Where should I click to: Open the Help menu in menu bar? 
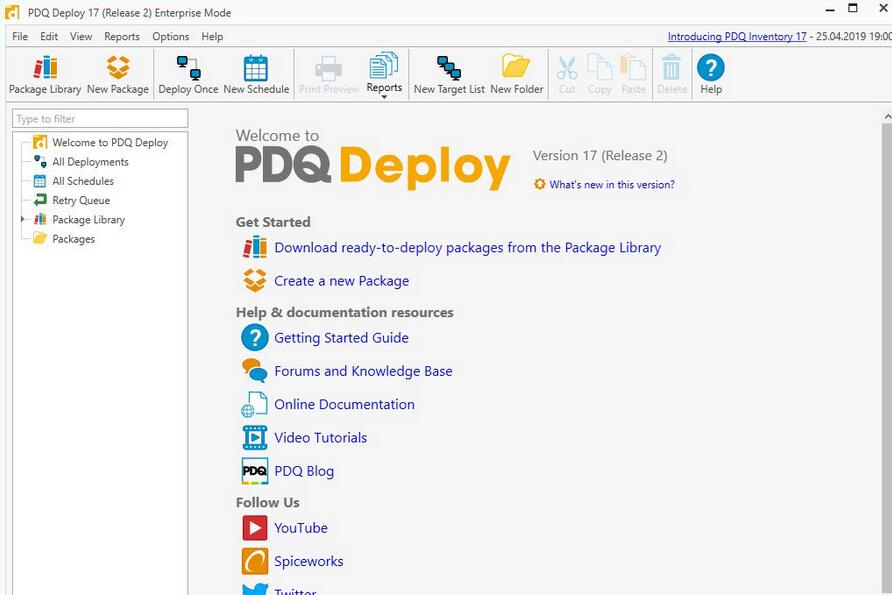click(x=212, y=36)
